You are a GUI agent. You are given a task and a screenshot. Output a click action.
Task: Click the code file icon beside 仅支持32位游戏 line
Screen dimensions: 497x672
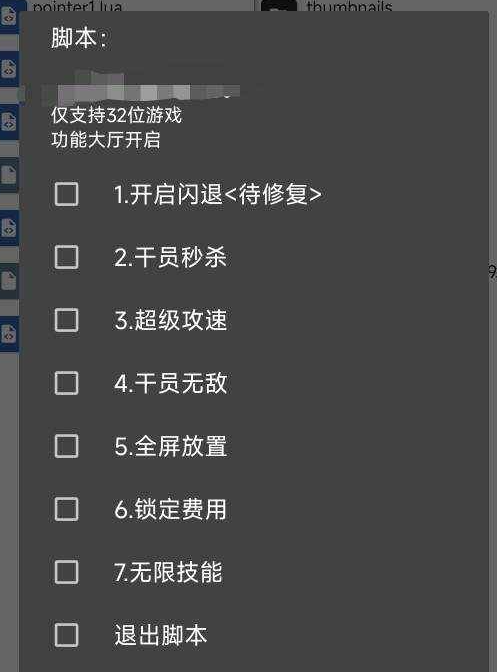tap(9, 122)
